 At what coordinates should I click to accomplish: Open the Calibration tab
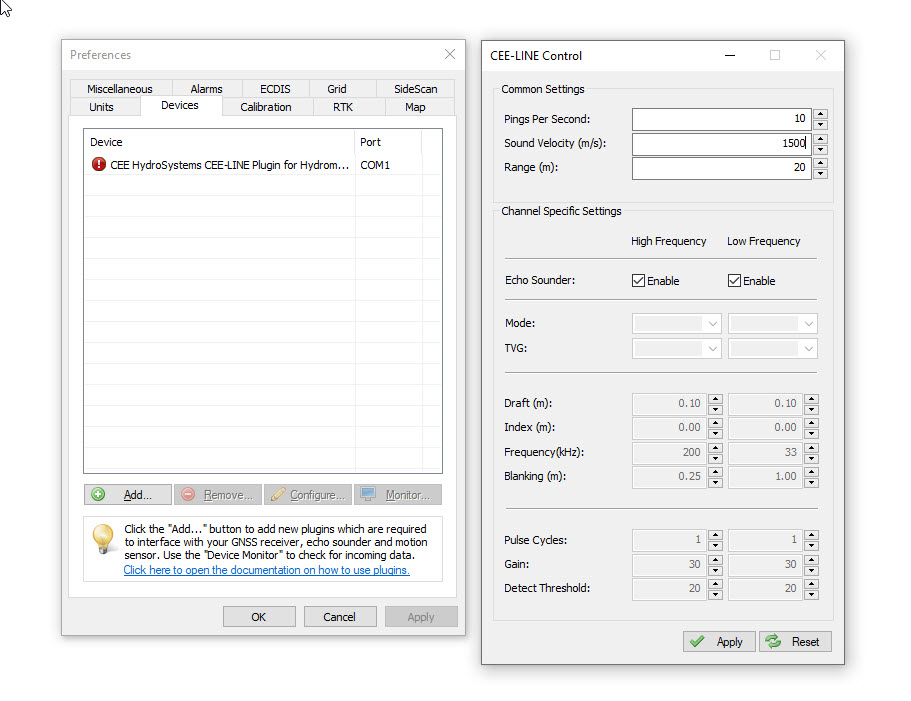point(266,107)
